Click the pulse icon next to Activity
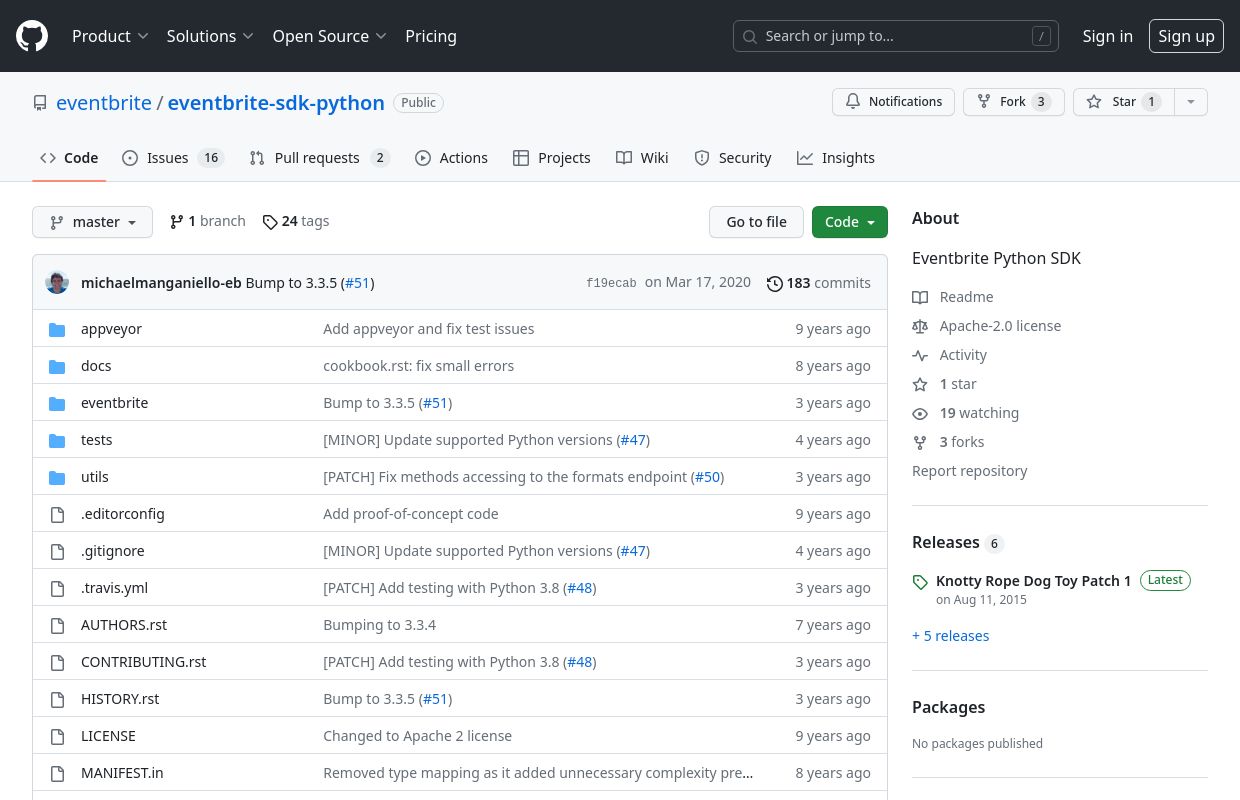The image size is (1240, 800). (920, 355)
